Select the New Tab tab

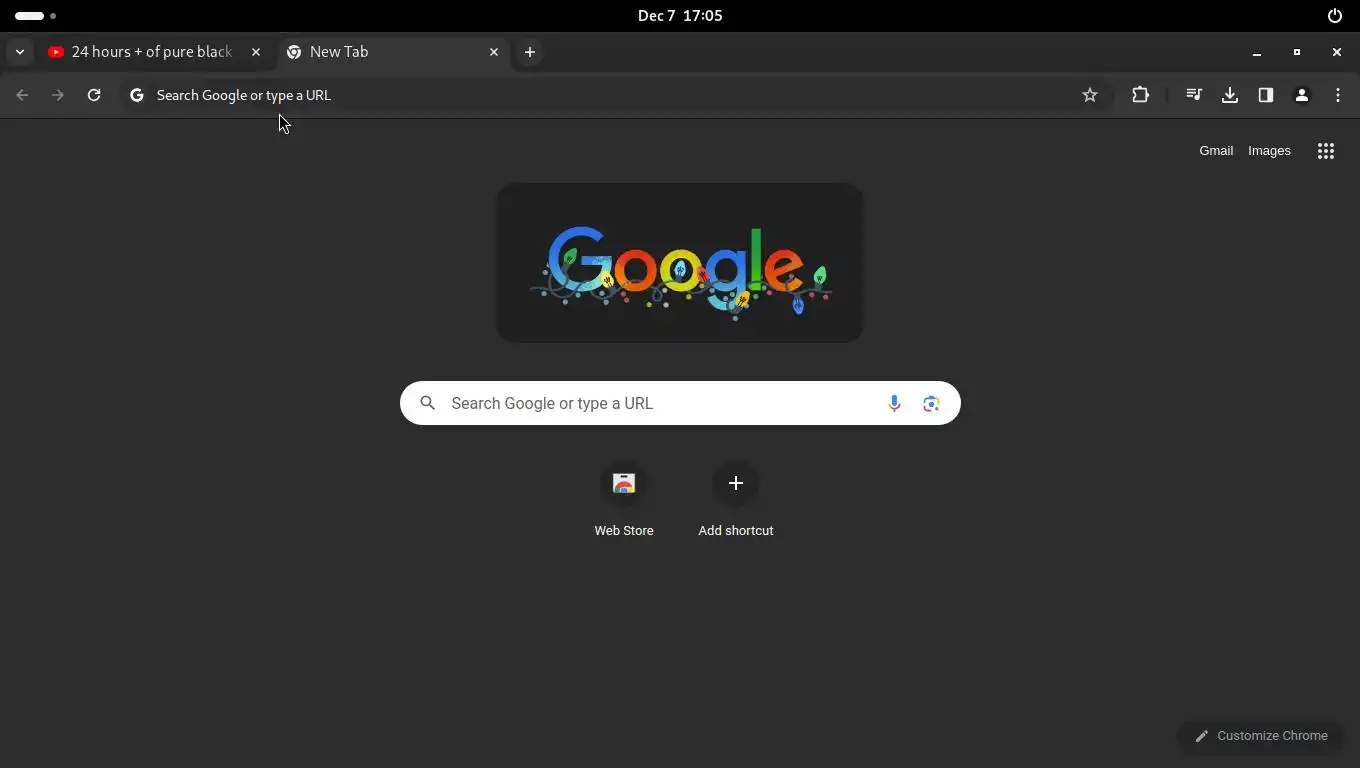click(x=393, y=52)
